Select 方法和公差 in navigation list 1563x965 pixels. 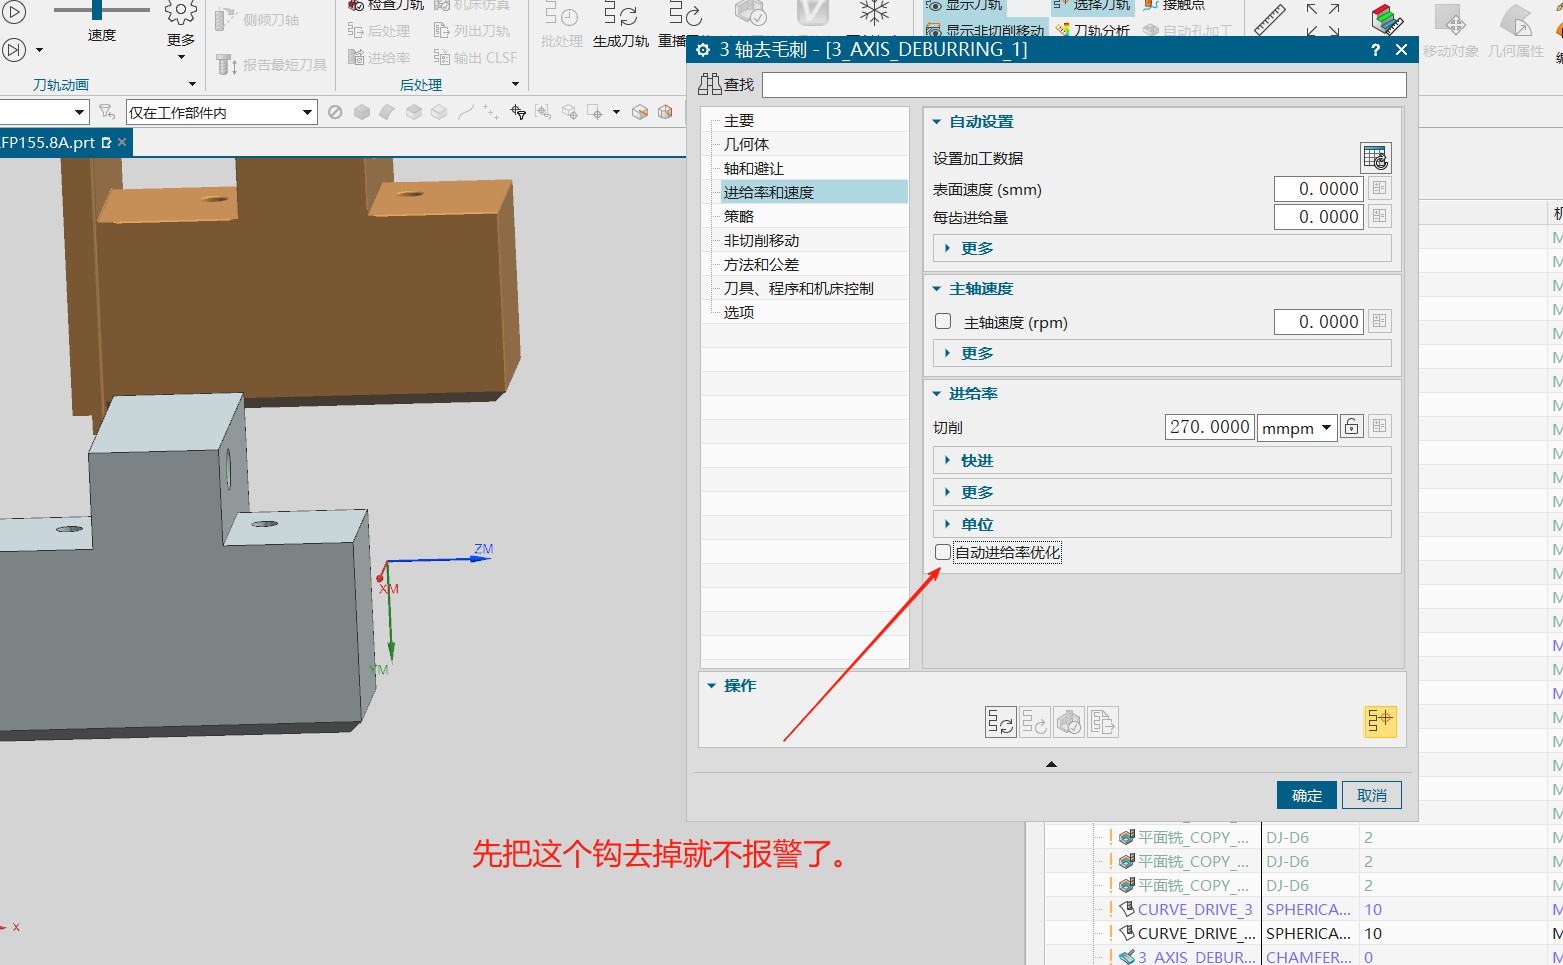pyautogui.click(x=761, y=264)
